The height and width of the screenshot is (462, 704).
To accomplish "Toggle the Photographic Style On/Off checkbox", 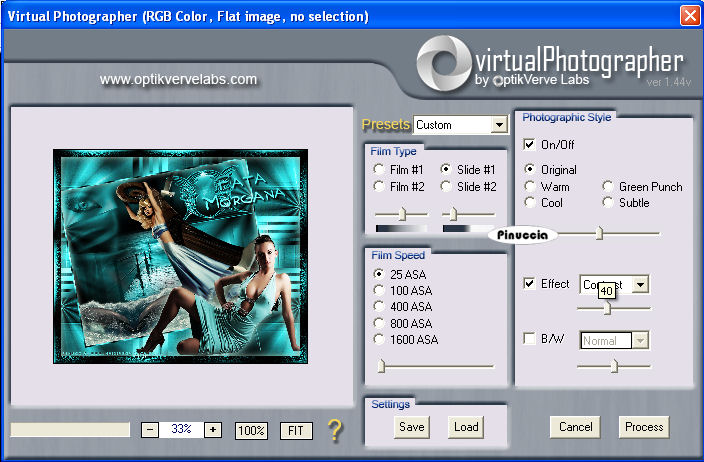I will [x=529, y=144].
